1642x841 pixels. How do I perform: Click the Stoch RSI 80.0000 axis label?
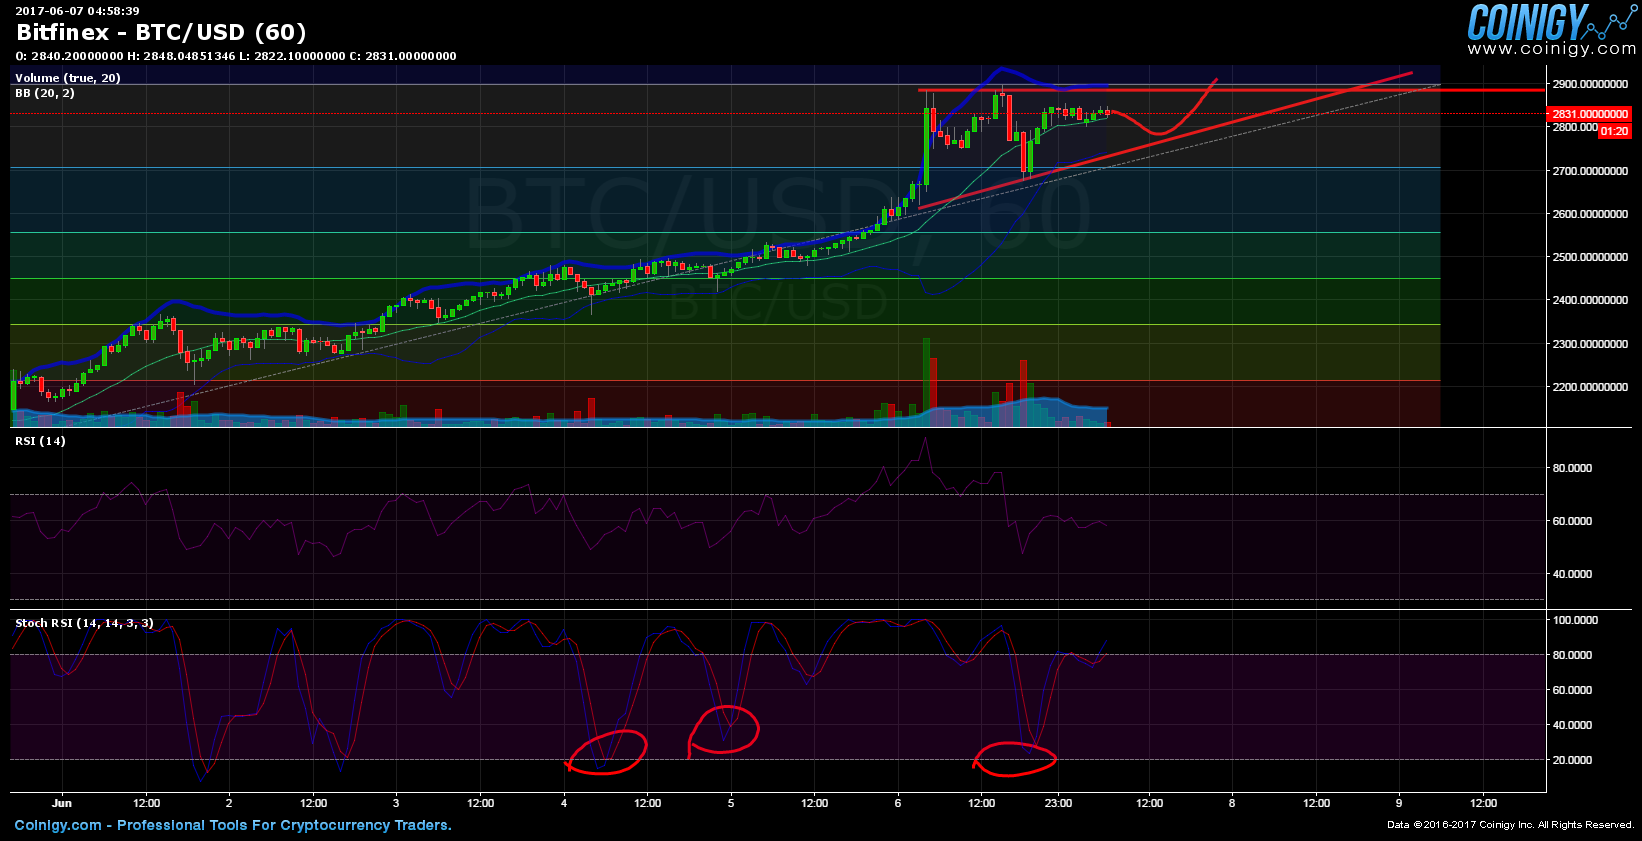click(x=1572, y=655)
